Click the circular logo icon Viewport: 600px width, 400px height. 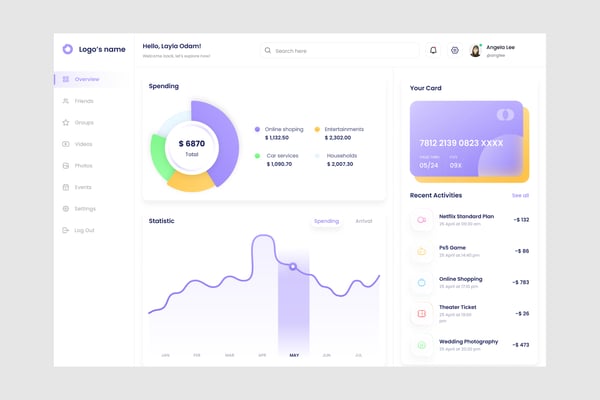coord(68,49)
